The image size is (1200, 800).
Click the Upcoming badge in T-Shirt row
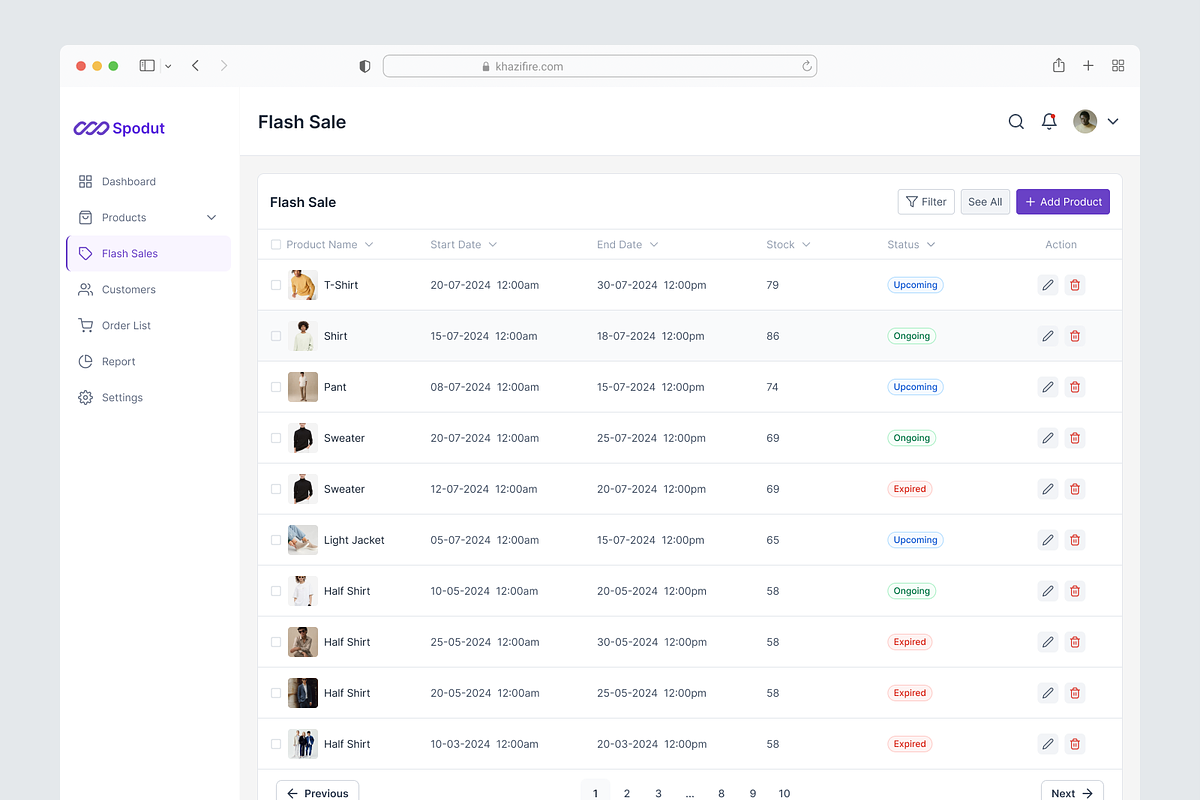coord(915,285)
